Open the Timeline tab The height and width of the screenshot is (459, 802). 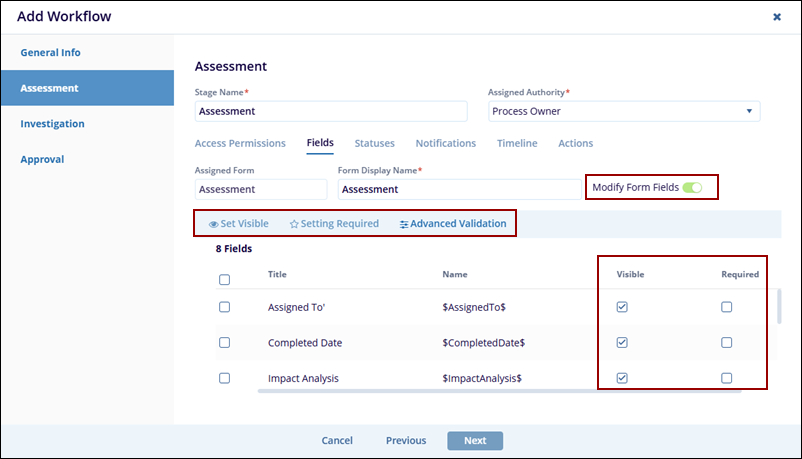[517, 143]
